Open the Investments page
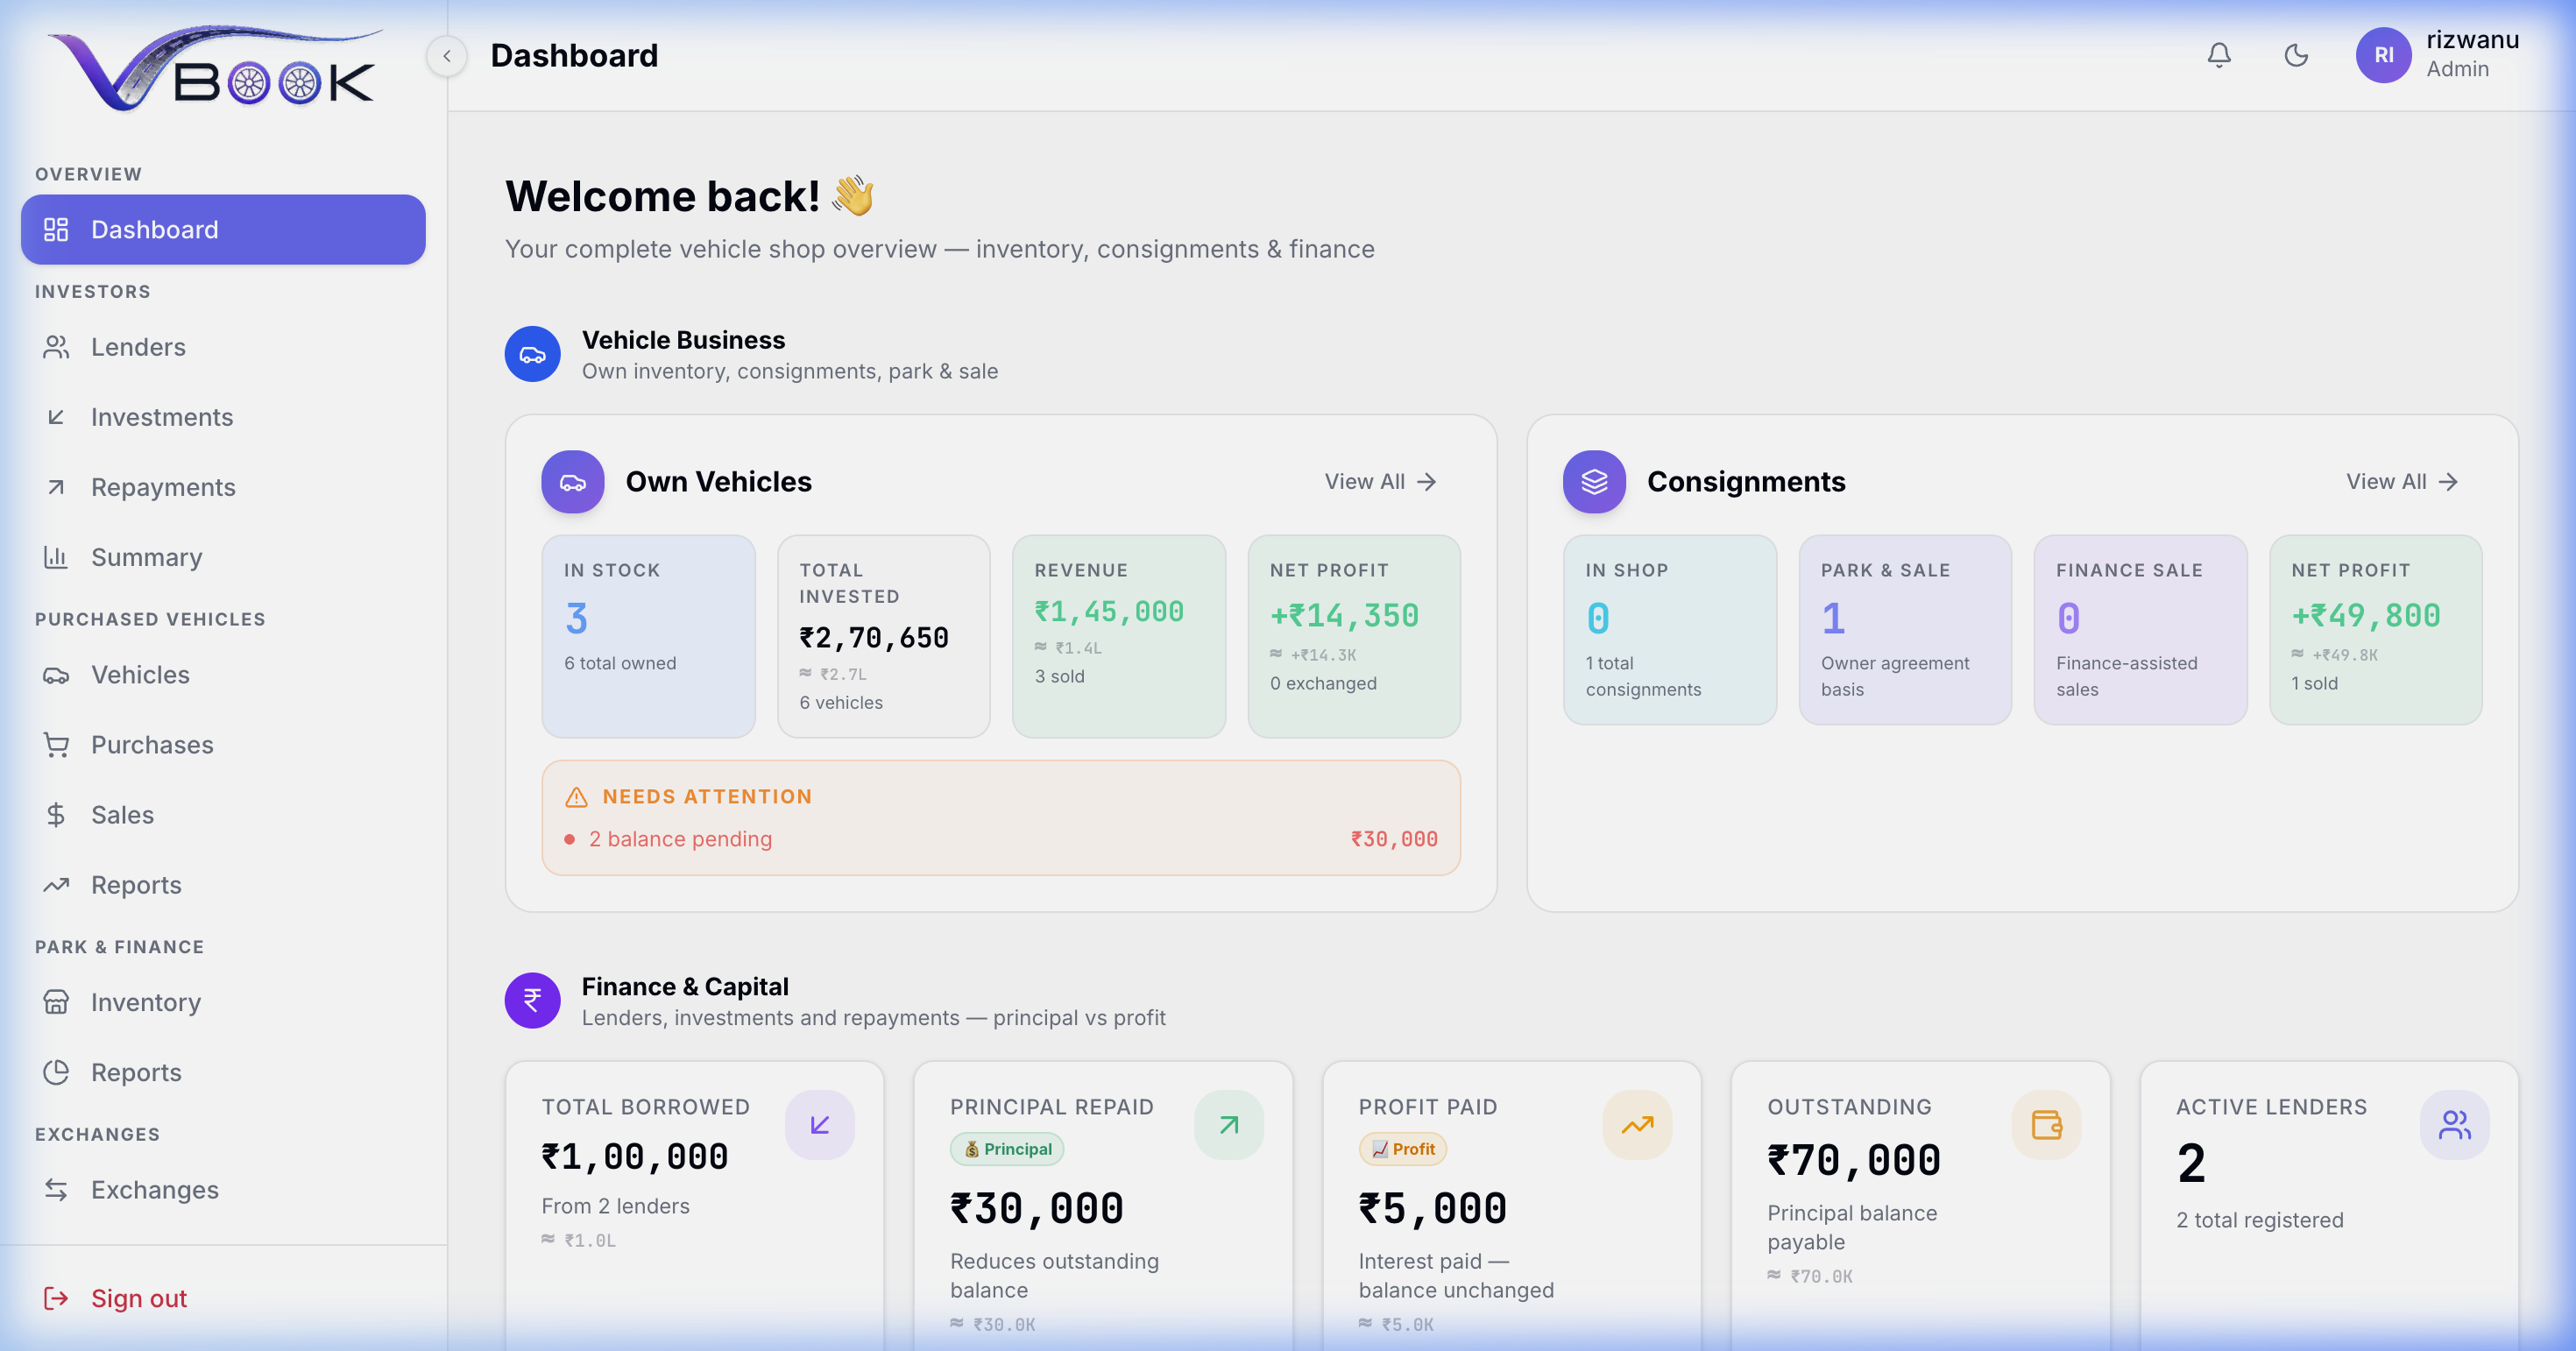This screenshot has height=1351, width=2576. 223,417
